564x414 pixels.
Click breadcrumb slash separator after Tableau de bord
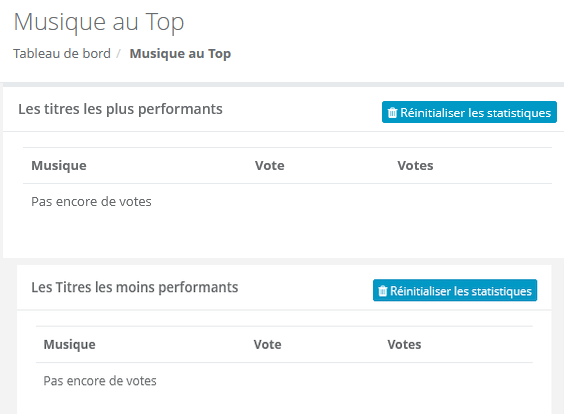point(118,54)
